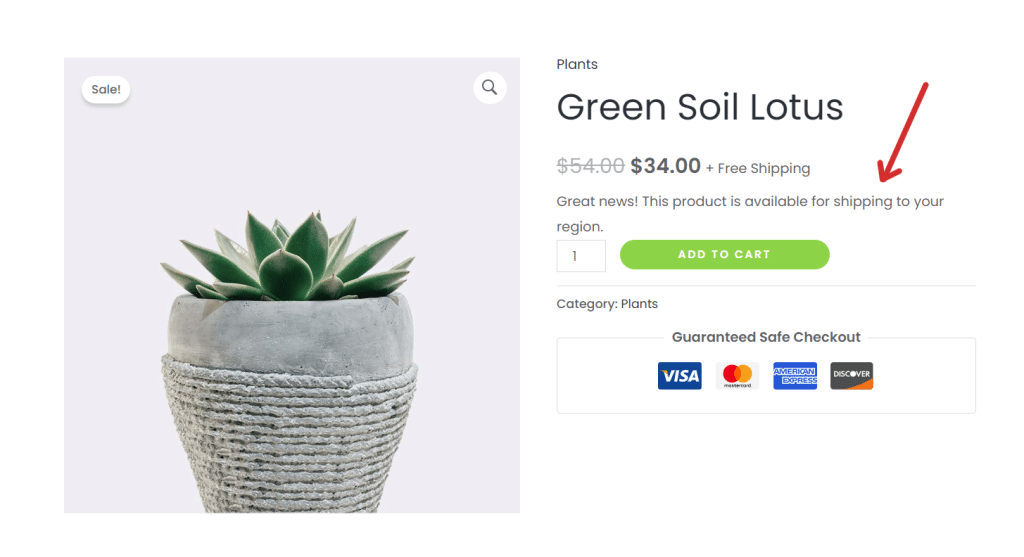Click the Visa card icon
Image resolution: width=1024 pixels, height=557 pixels.
pyautogui.click(x=679, y=376)
